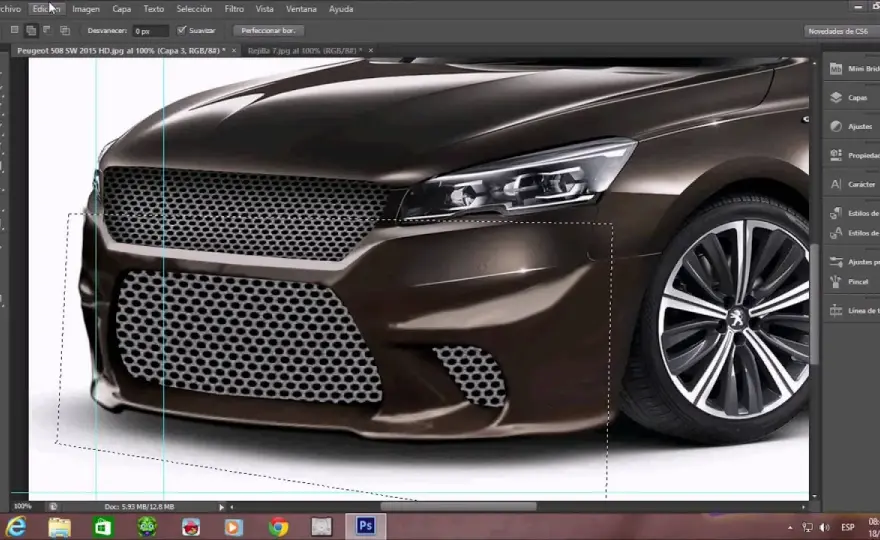
Task: Click the vertical scrollbar thumb on canvas
Action: (814, 306)
